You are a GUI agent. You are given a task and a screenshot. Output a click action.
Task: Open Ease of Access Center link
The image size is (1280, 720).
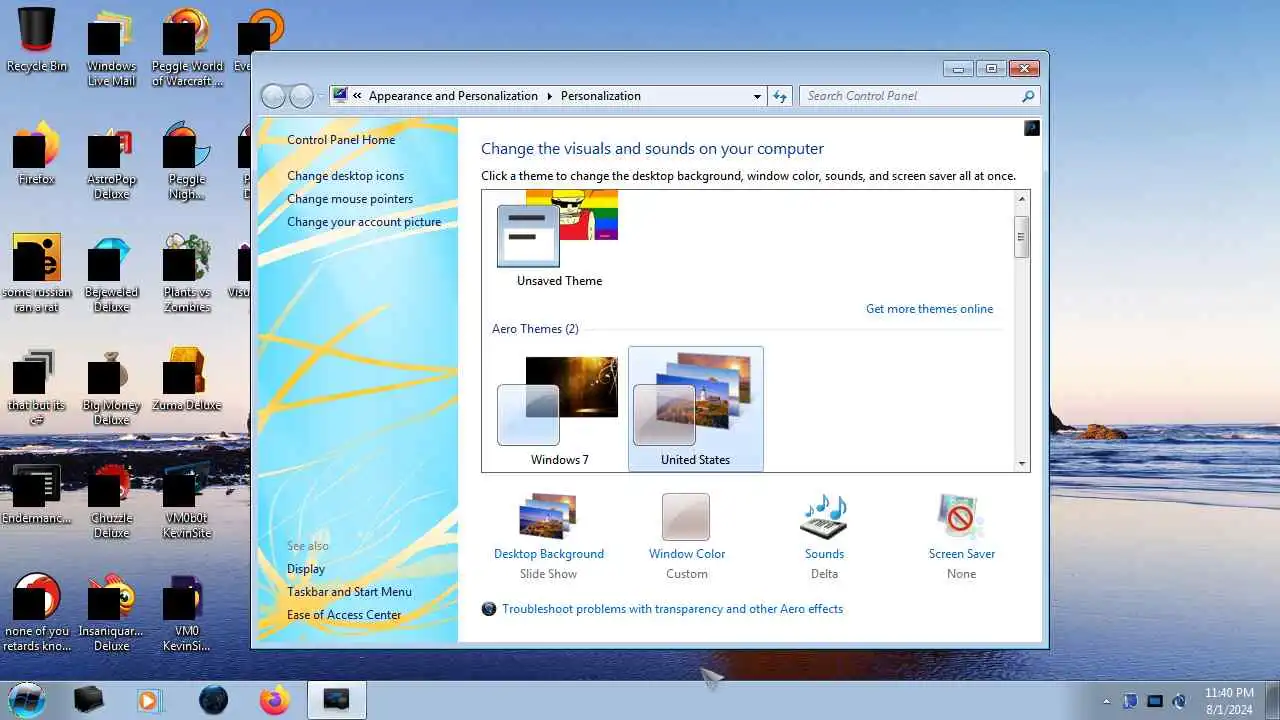(x=344, y=615)
